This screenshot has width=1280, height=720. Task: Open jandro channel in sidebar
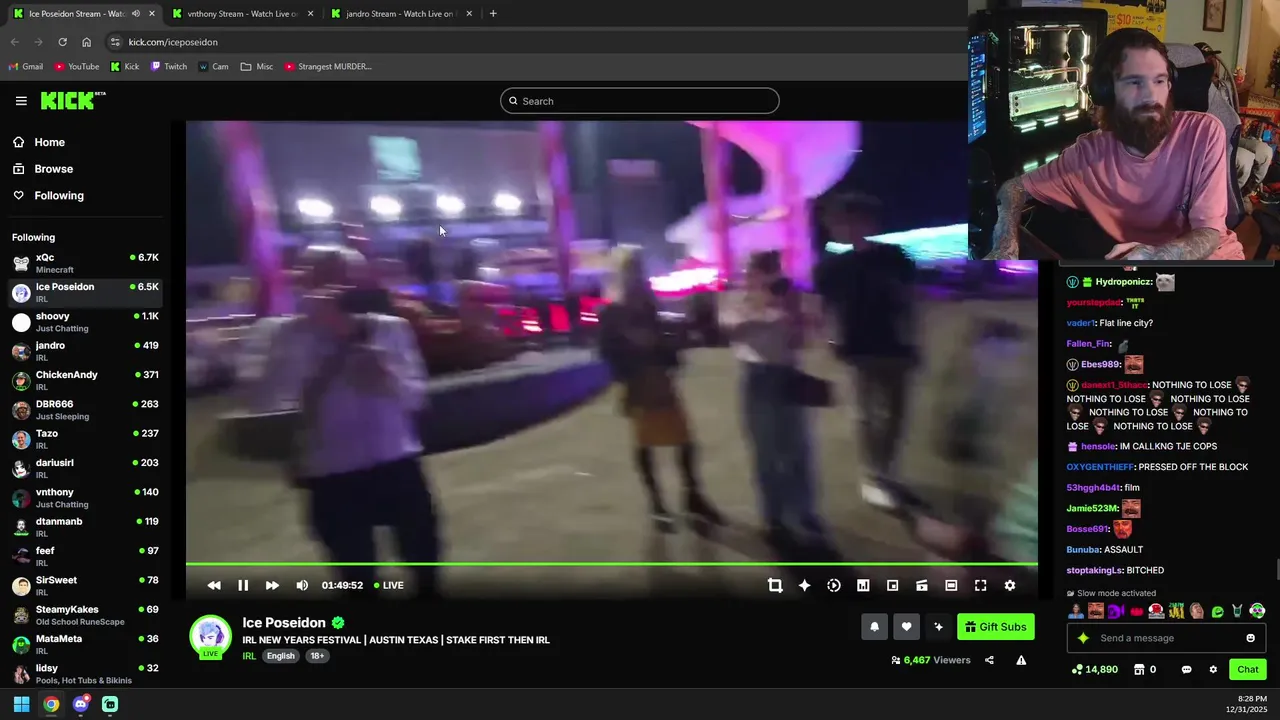tap(85, 351)
